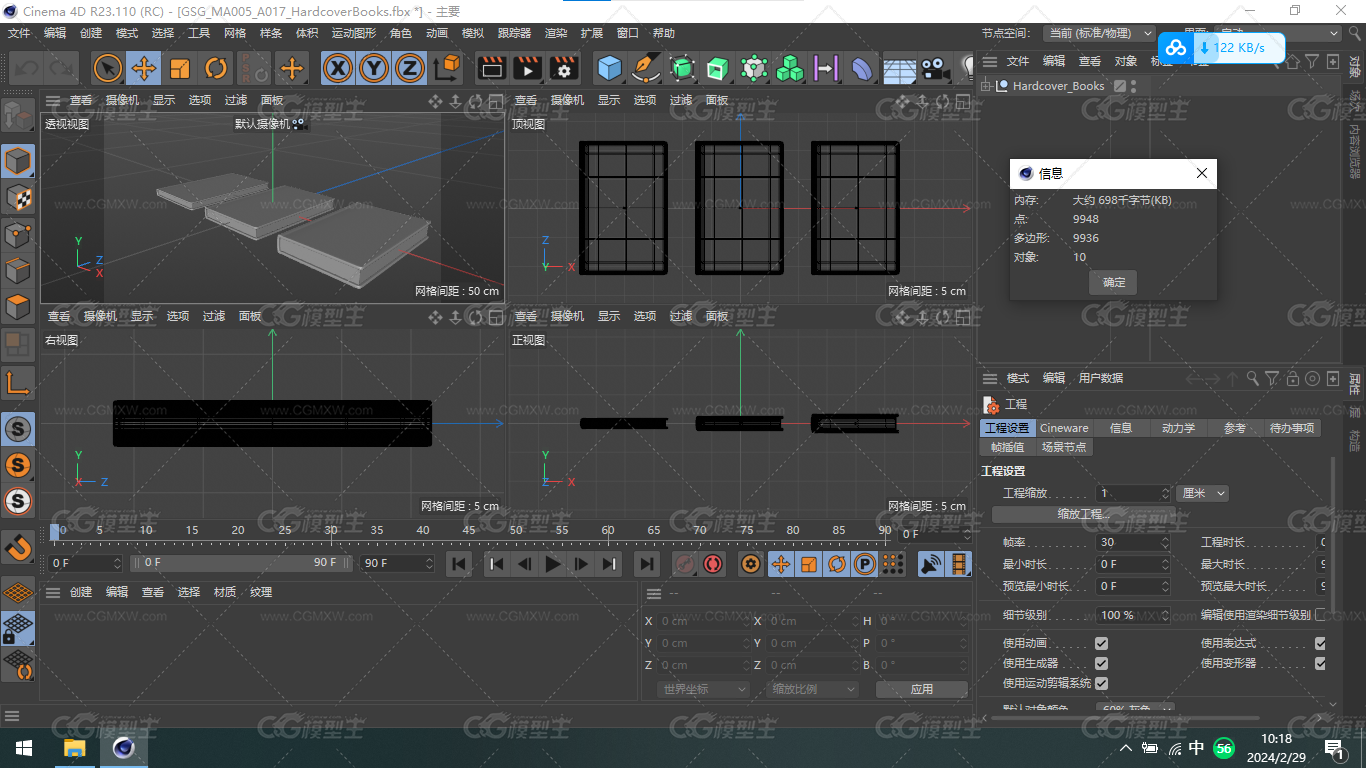Screen dimensions: 1366x768
Task: Click timeline ruler at frame 45
Action: [x=469, y=530]
